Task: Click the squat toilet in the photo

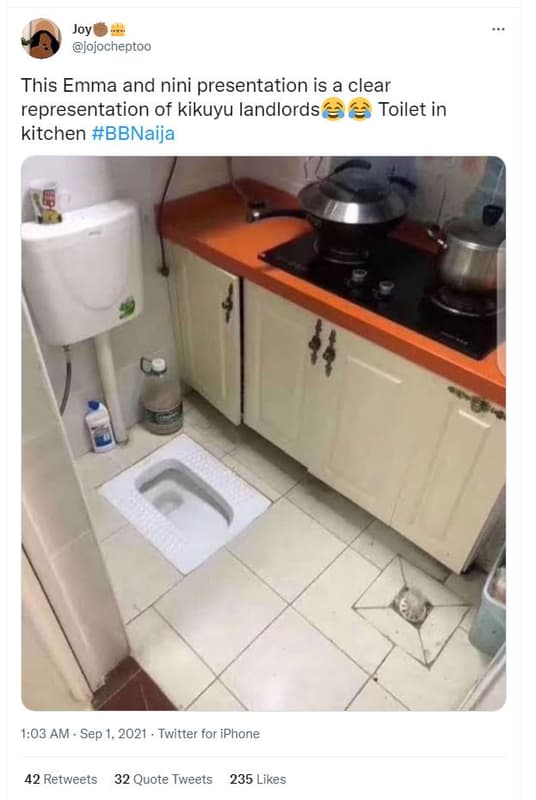Action: click(x=185, y=503)
